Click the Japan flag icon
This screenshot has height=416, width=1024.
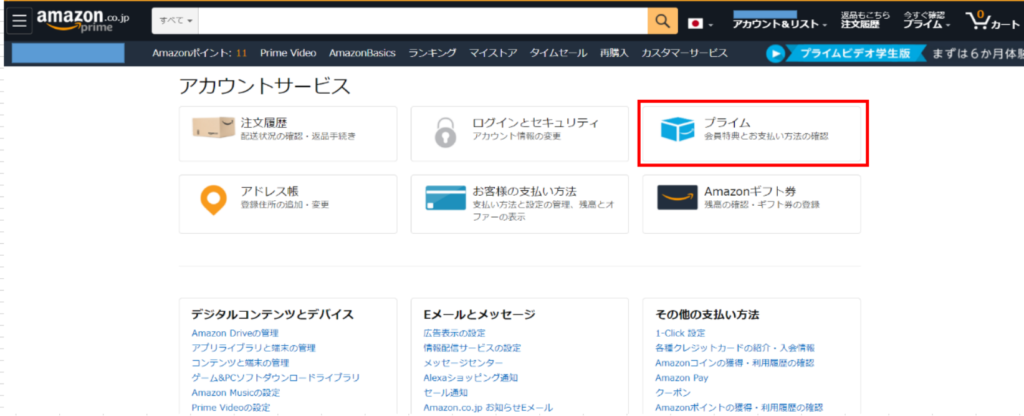[696, 24]
